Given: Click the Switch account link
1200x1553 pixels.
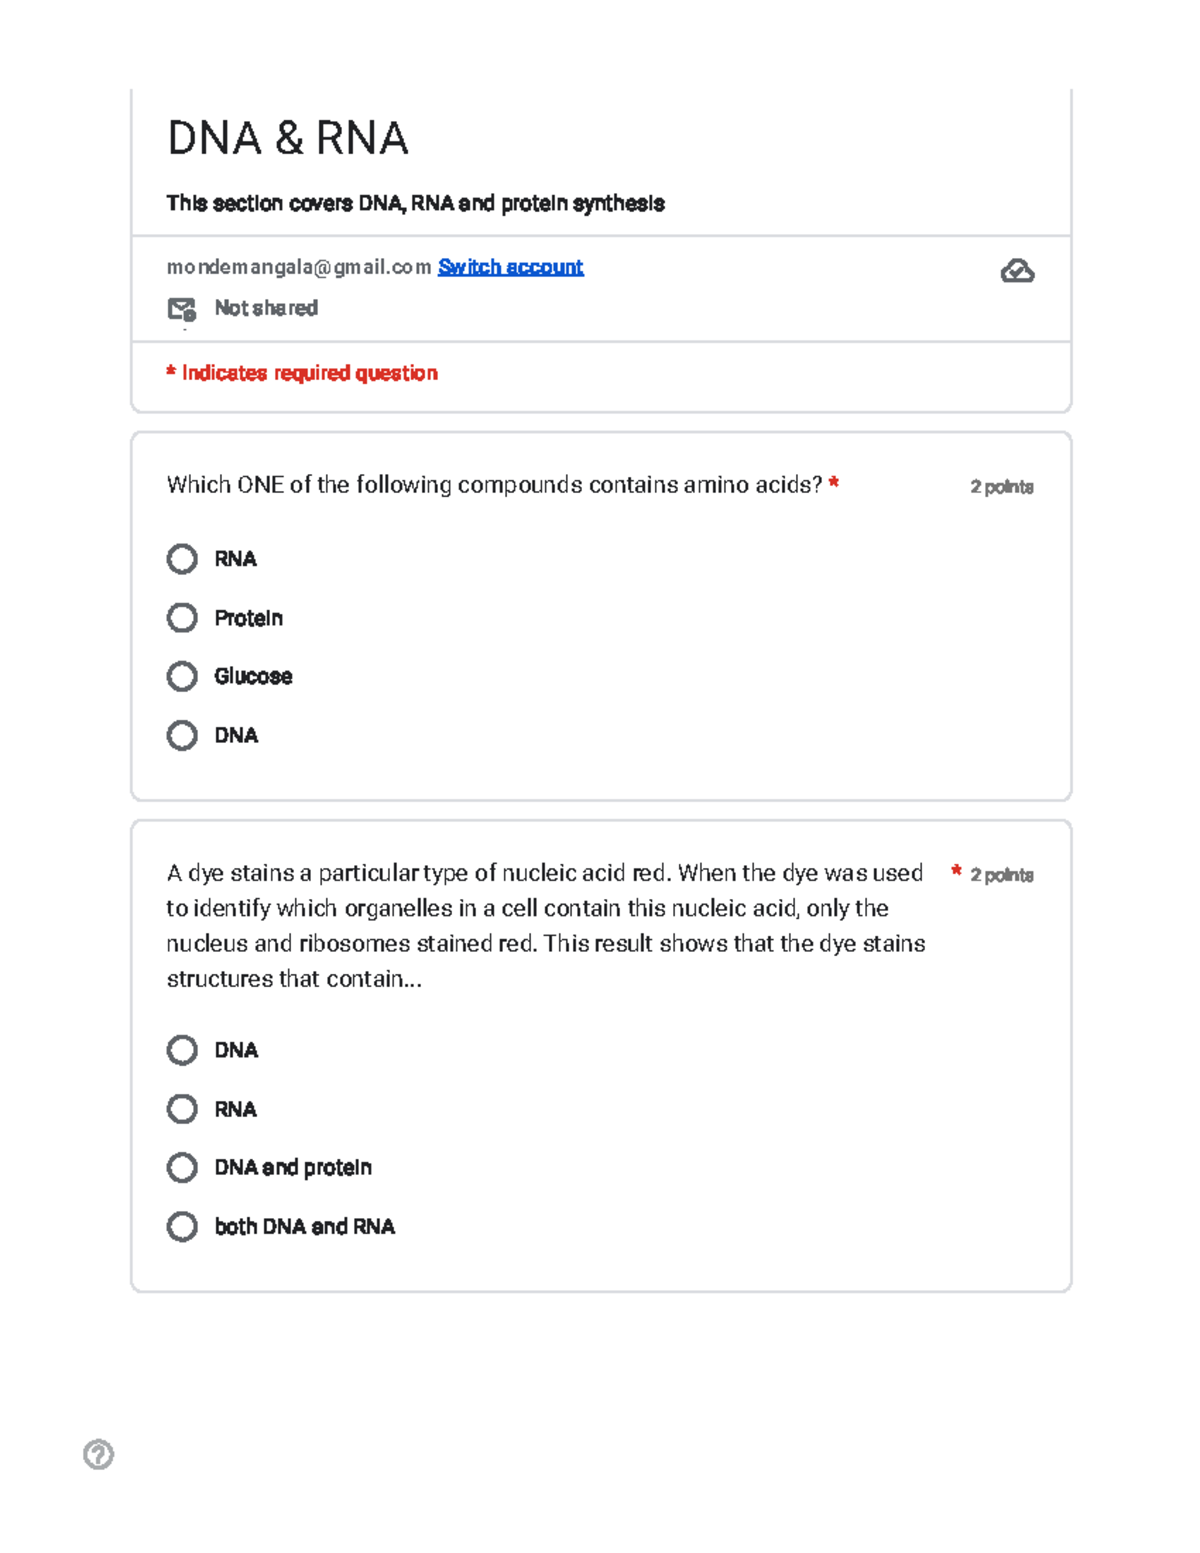Looking at the screenshot, I should coord(510,267).
